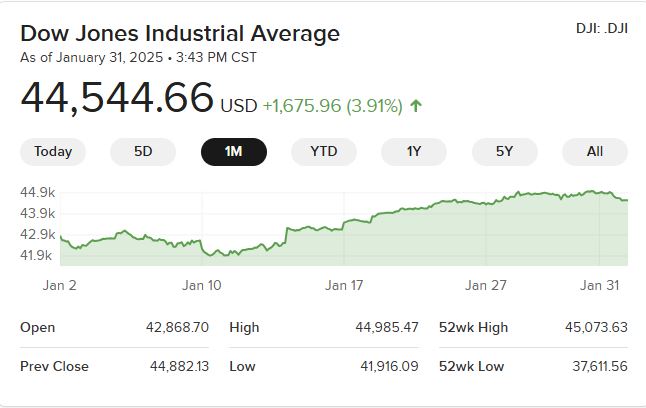646x408 pixels.
Task: Click the green up arrow icon
Action: click(416, 106)
